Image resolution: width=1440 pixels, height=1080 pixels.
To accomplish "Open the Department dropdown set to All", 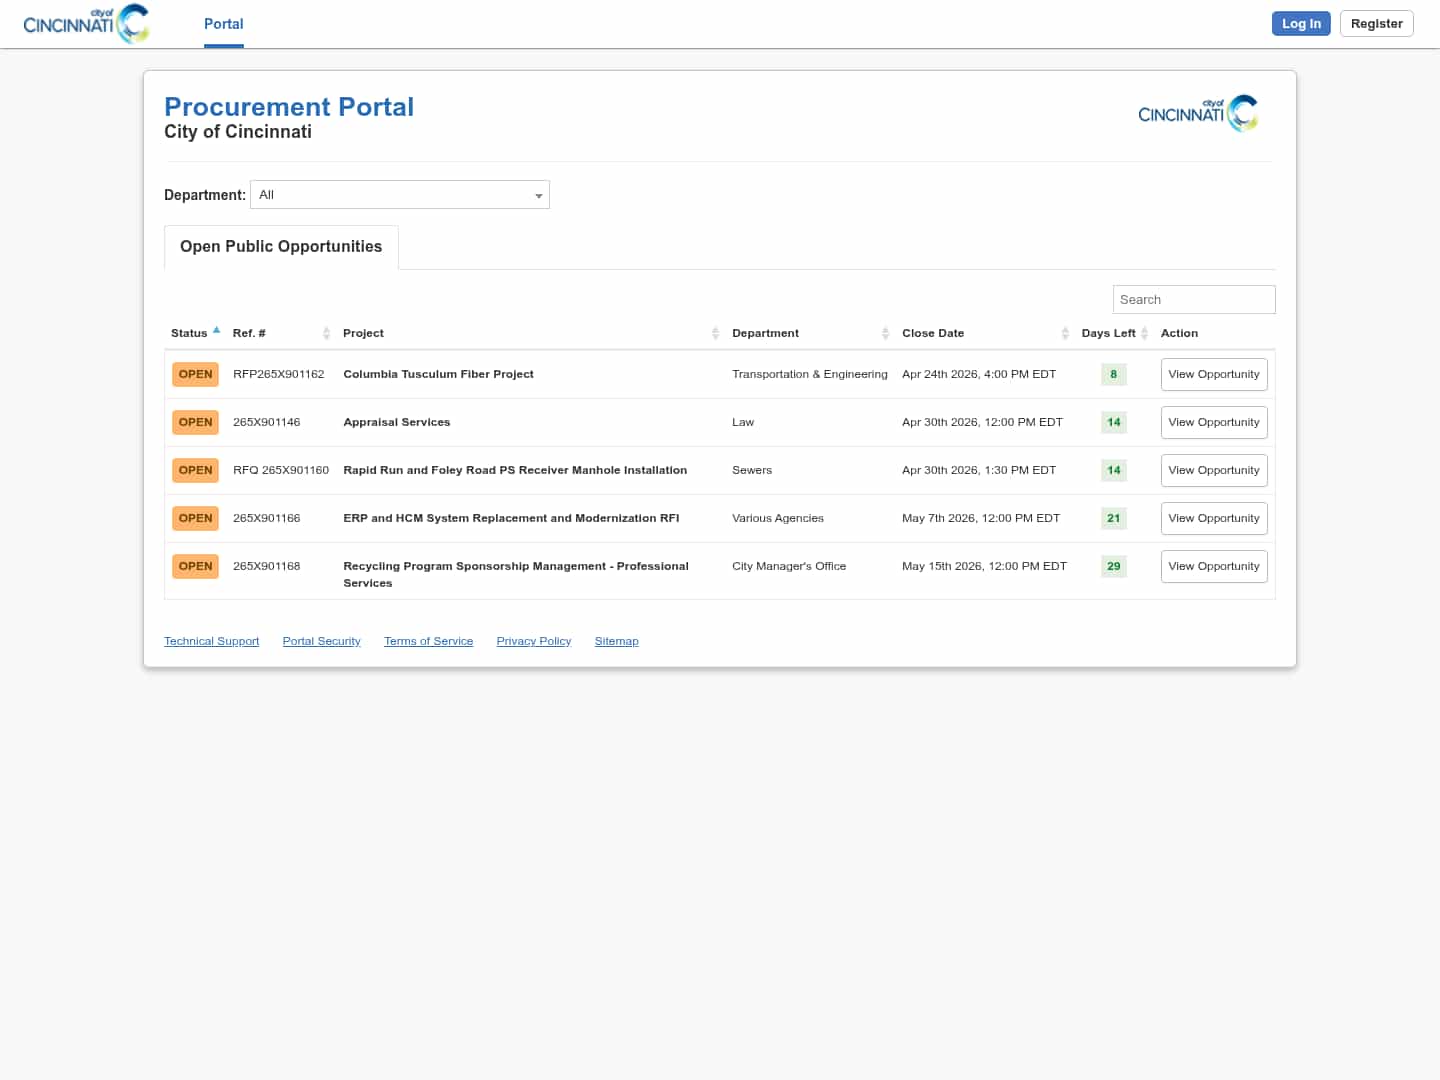I will pos(400,195).
